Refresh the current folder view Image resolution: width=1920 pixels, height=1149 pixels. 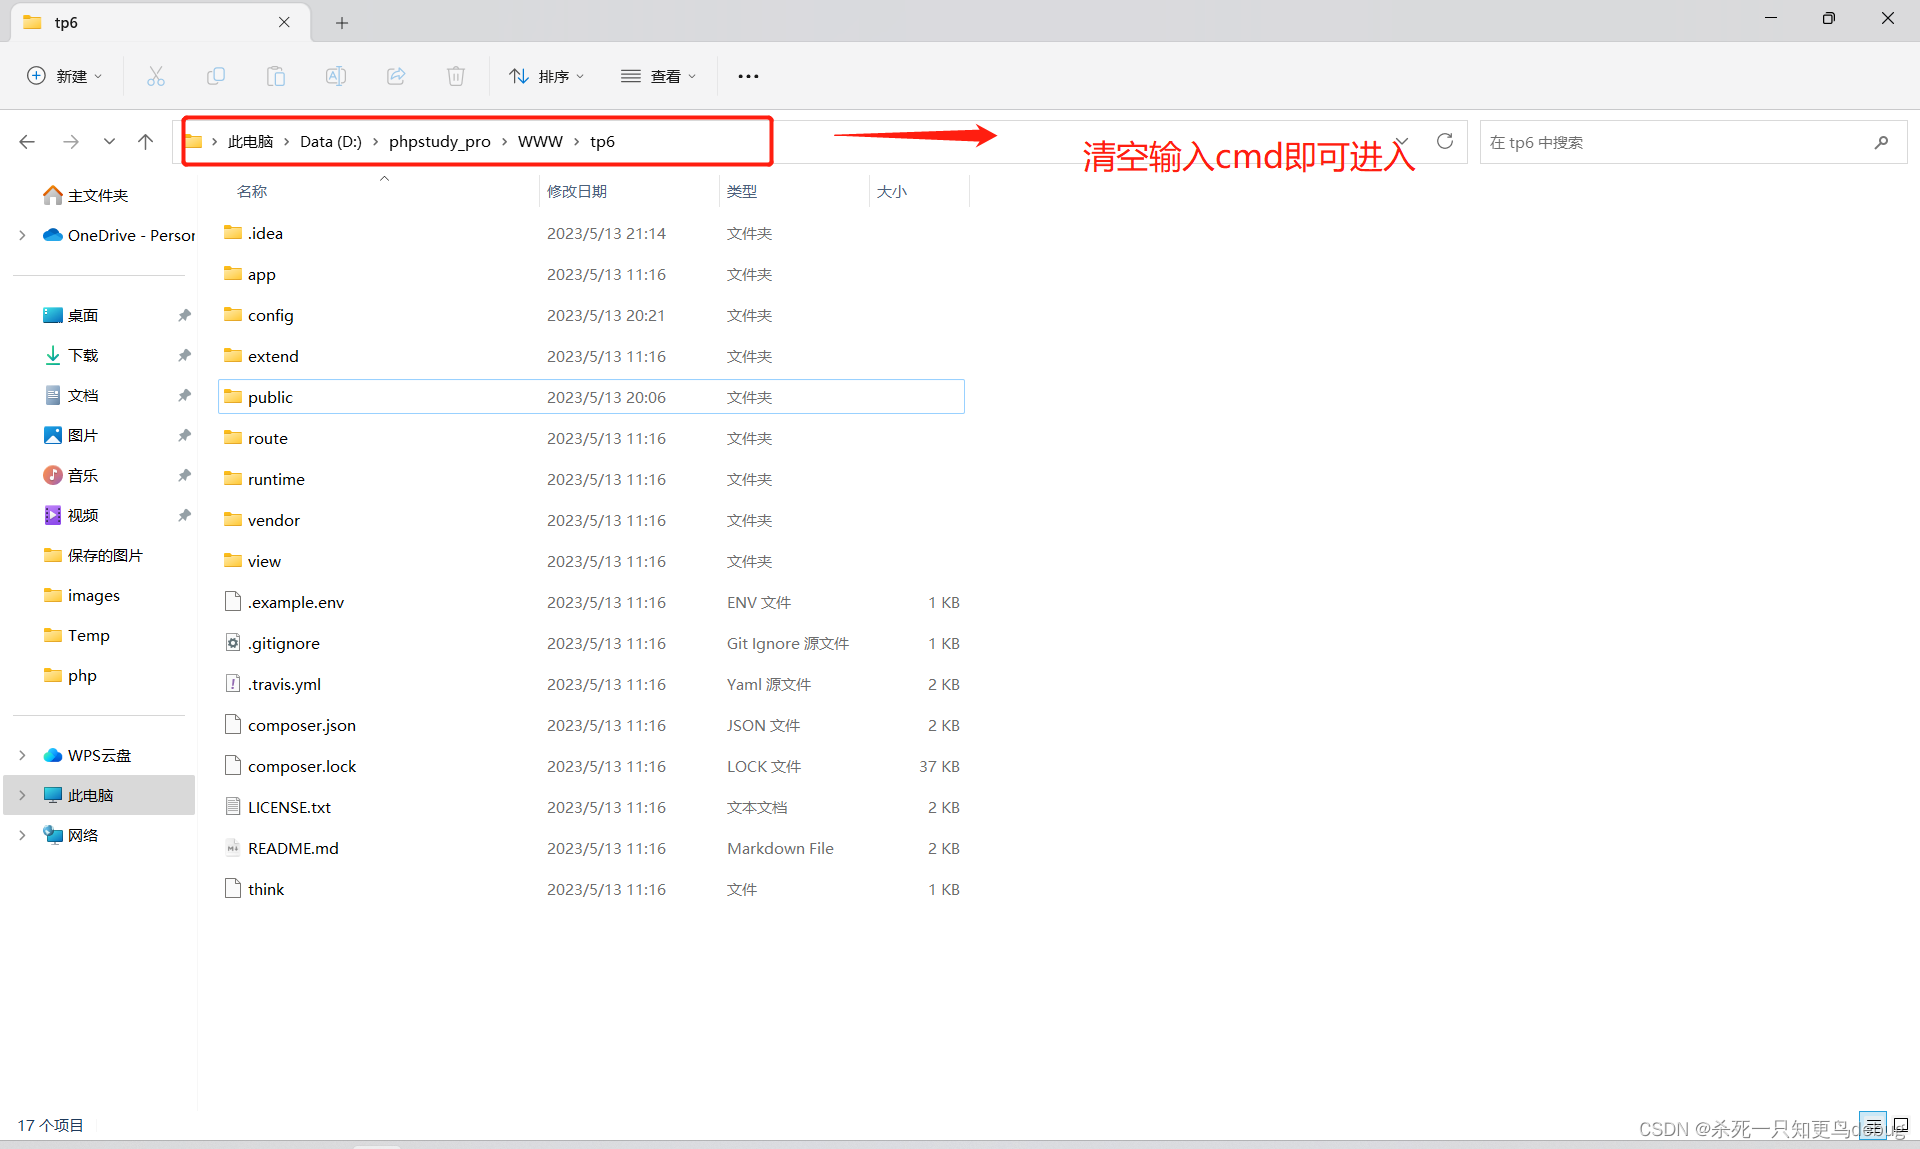[x=1445, y=141]
